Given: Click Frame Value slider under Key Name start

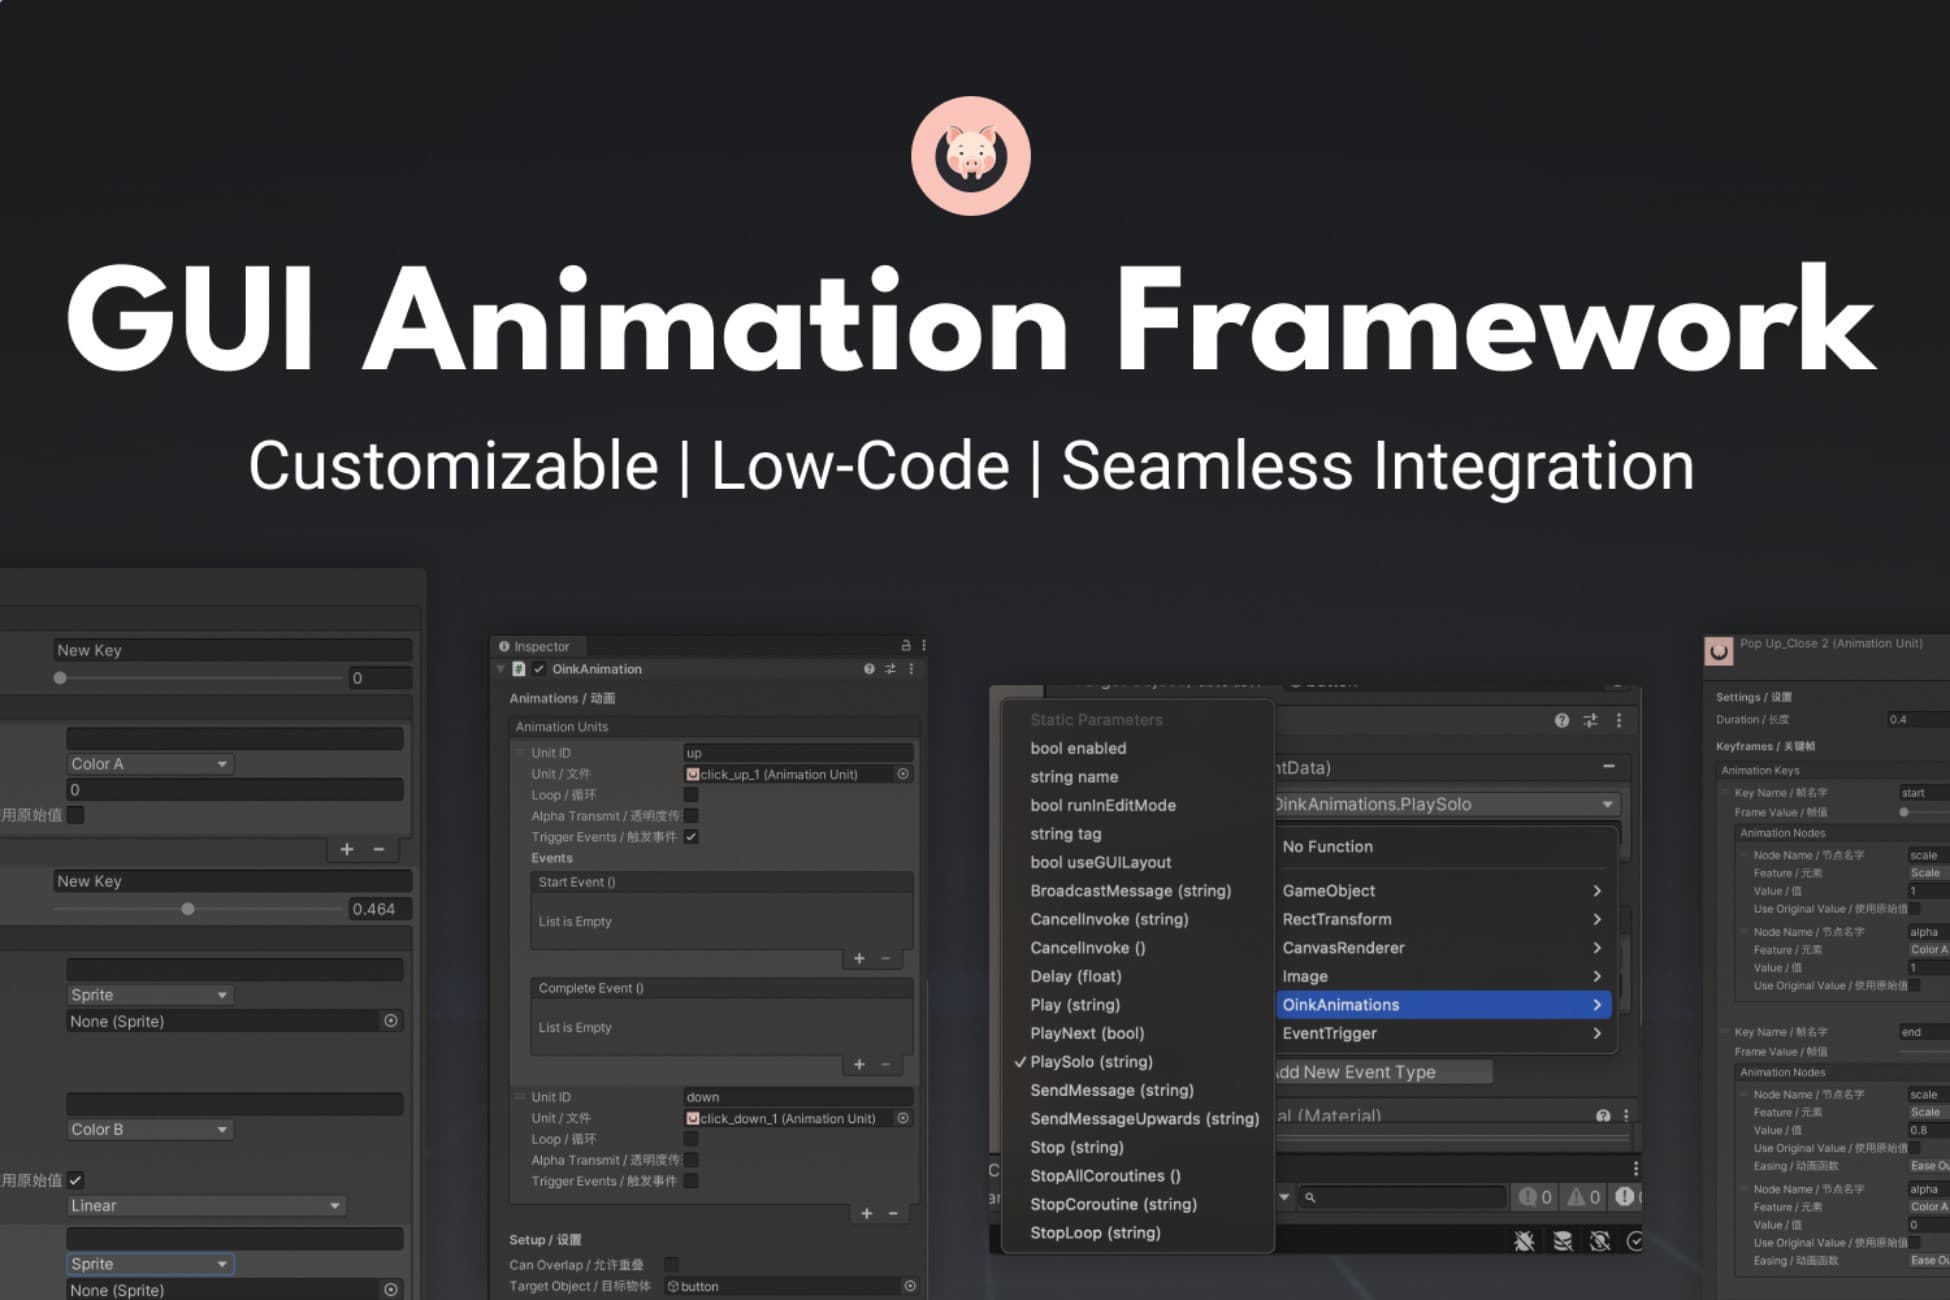Looking at the screenshot, I should 1924,812.
